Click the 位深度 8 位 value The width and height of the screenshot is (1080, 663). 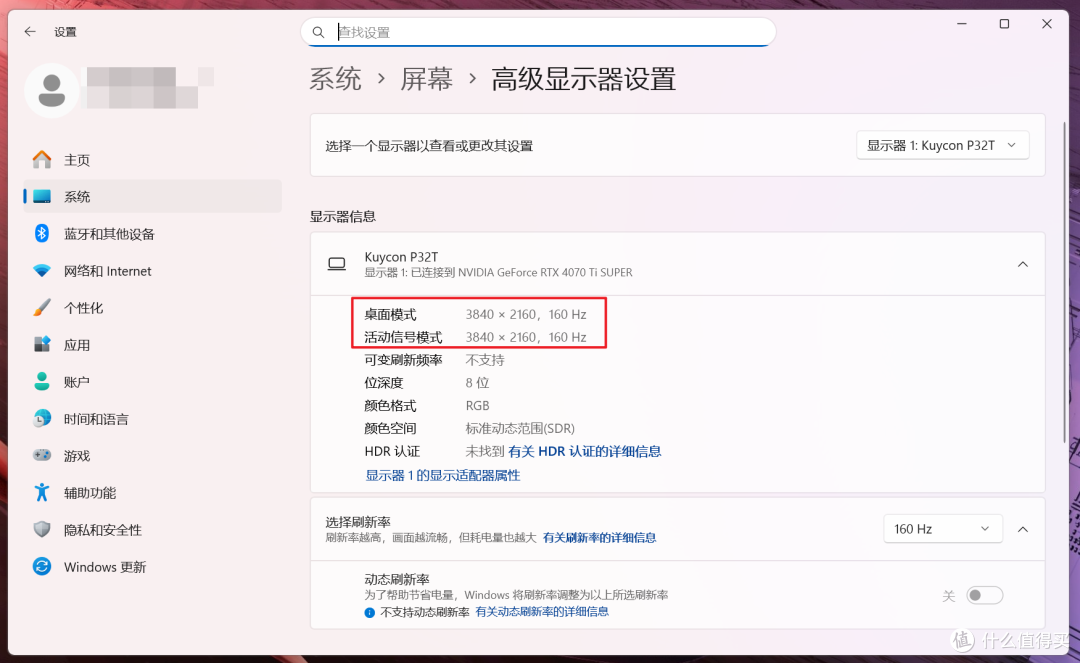477,383
